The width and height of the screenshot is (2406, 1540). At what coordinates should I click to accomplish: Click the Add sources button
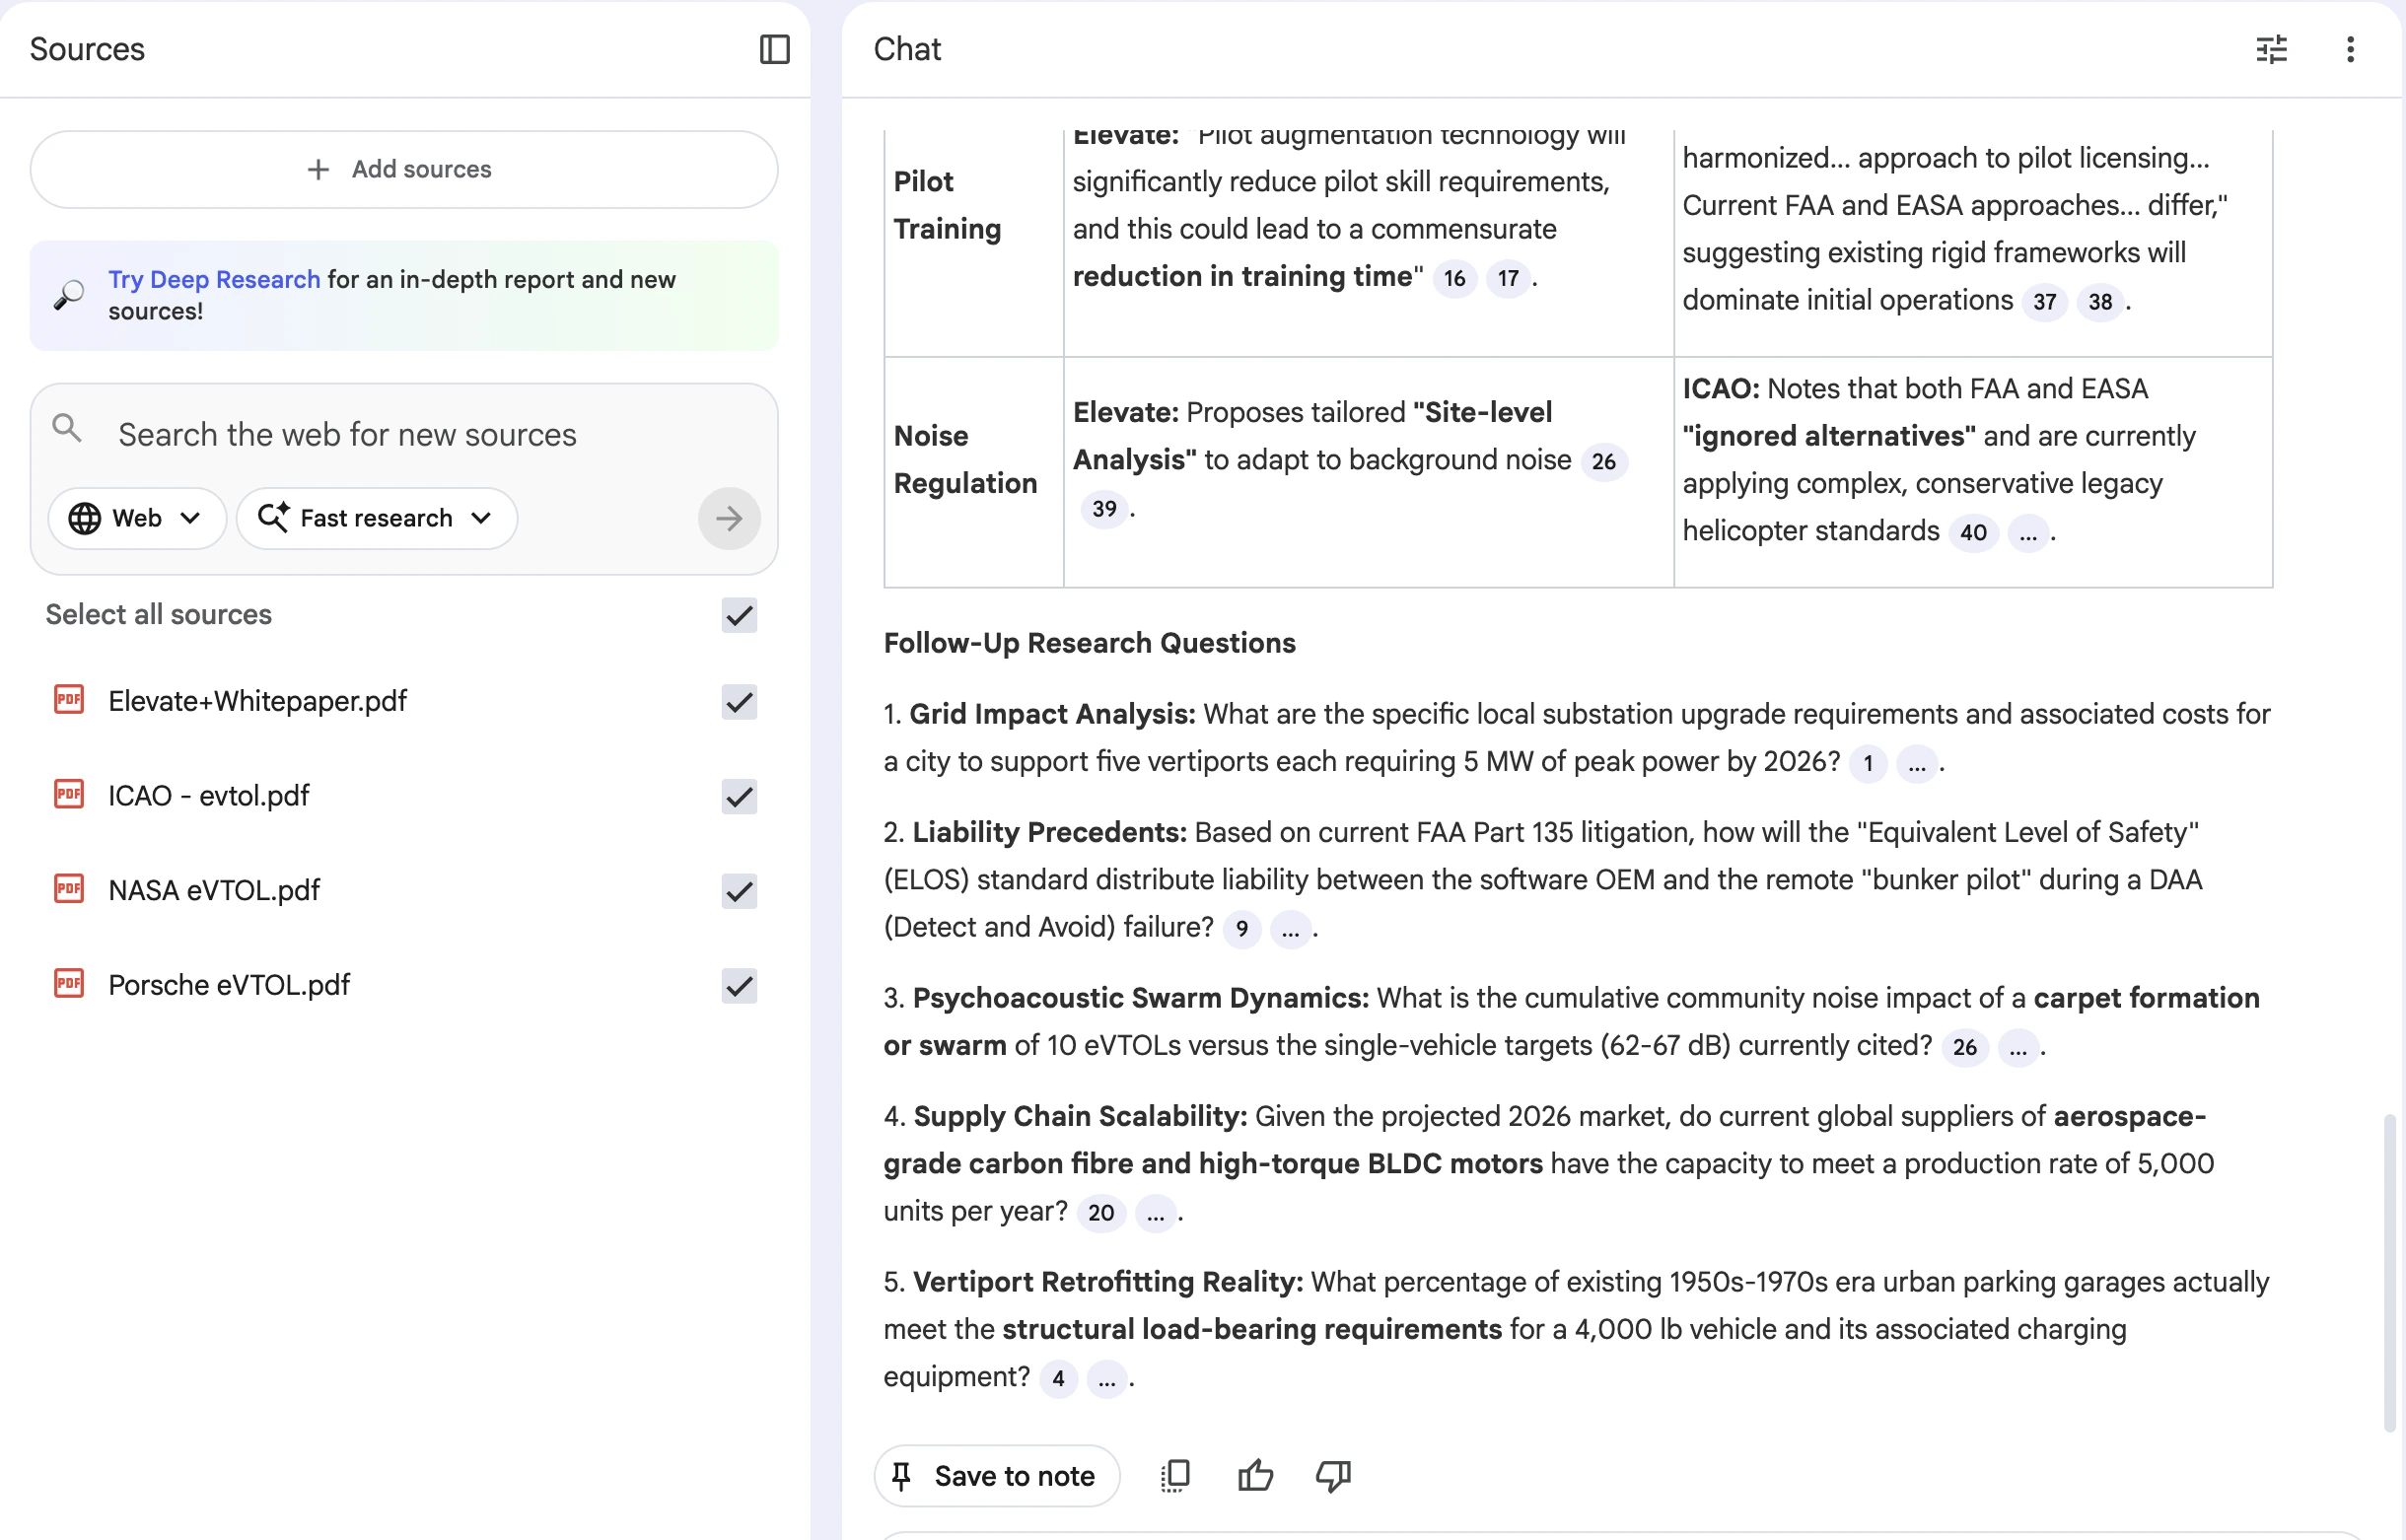(403, 169)
